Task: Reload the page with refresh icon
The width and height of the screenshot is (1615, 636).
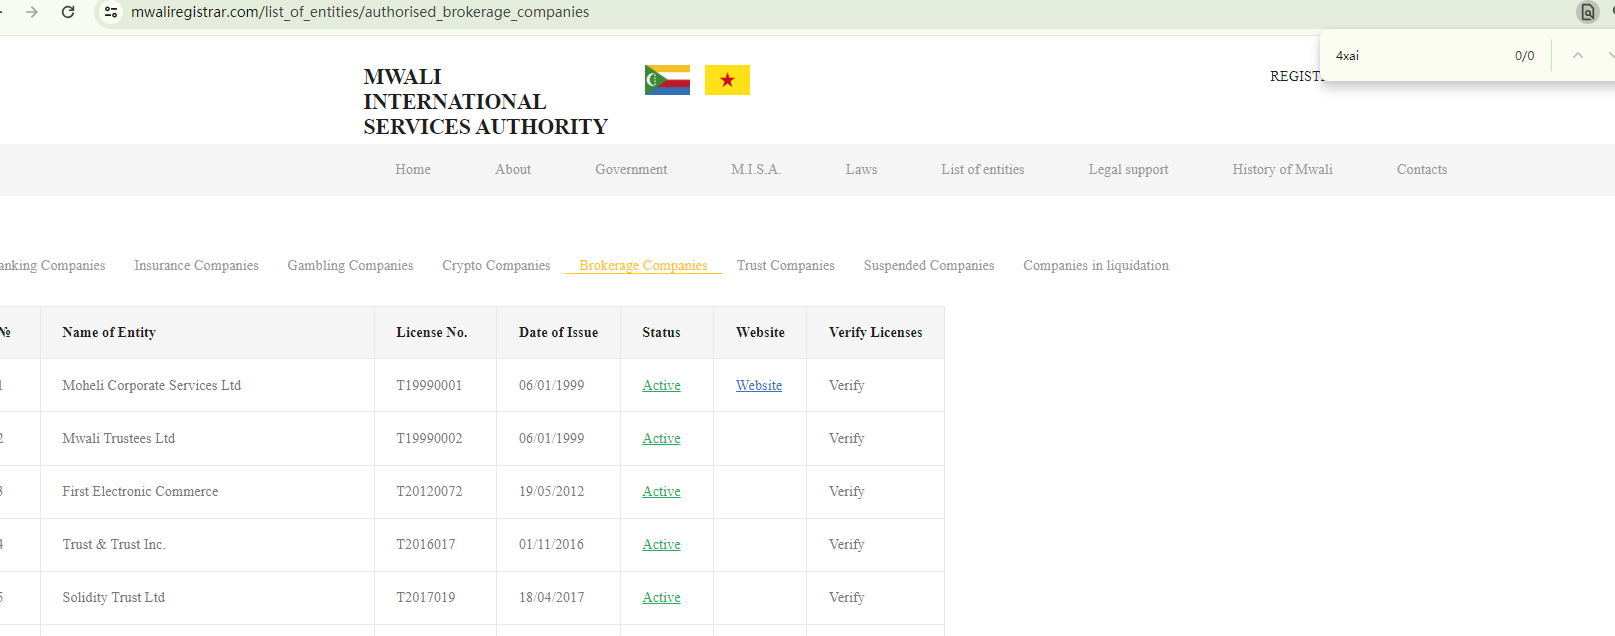Action: point(68,12)
